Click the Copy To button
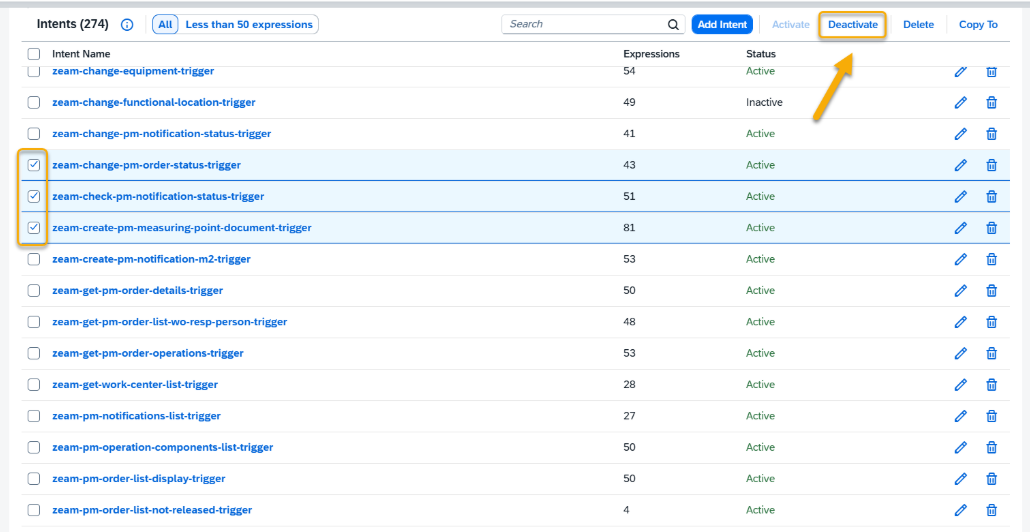The height and width of the screenshot is (532, 1030). pyautogui.click(x=978, y=25)
